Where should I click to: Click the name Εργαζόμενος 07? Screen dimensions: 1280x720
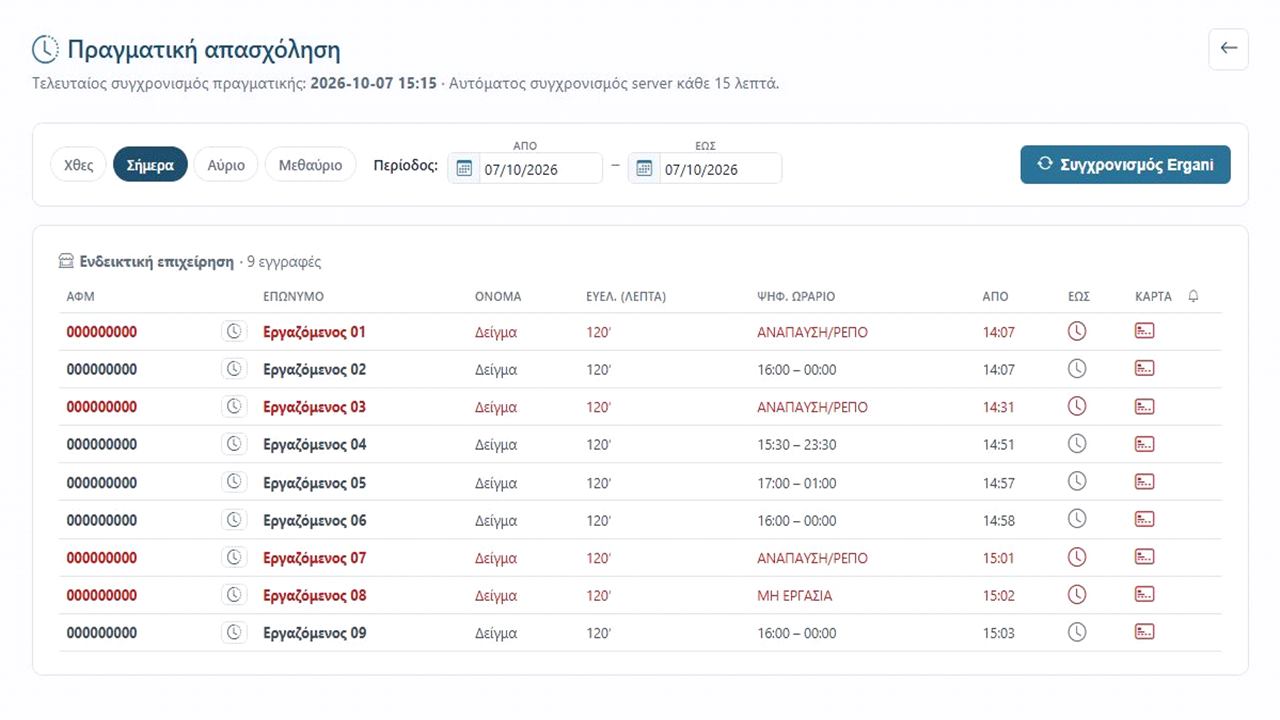tap(314, 558)
